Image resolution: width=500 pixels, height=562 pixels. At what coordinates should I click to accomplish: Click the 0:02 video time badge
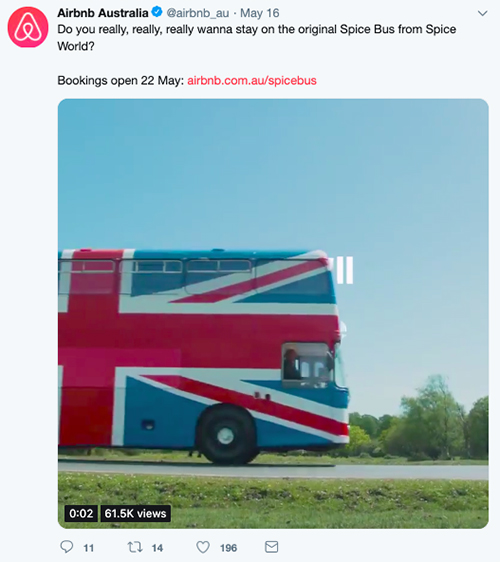[x=81, y=513]
